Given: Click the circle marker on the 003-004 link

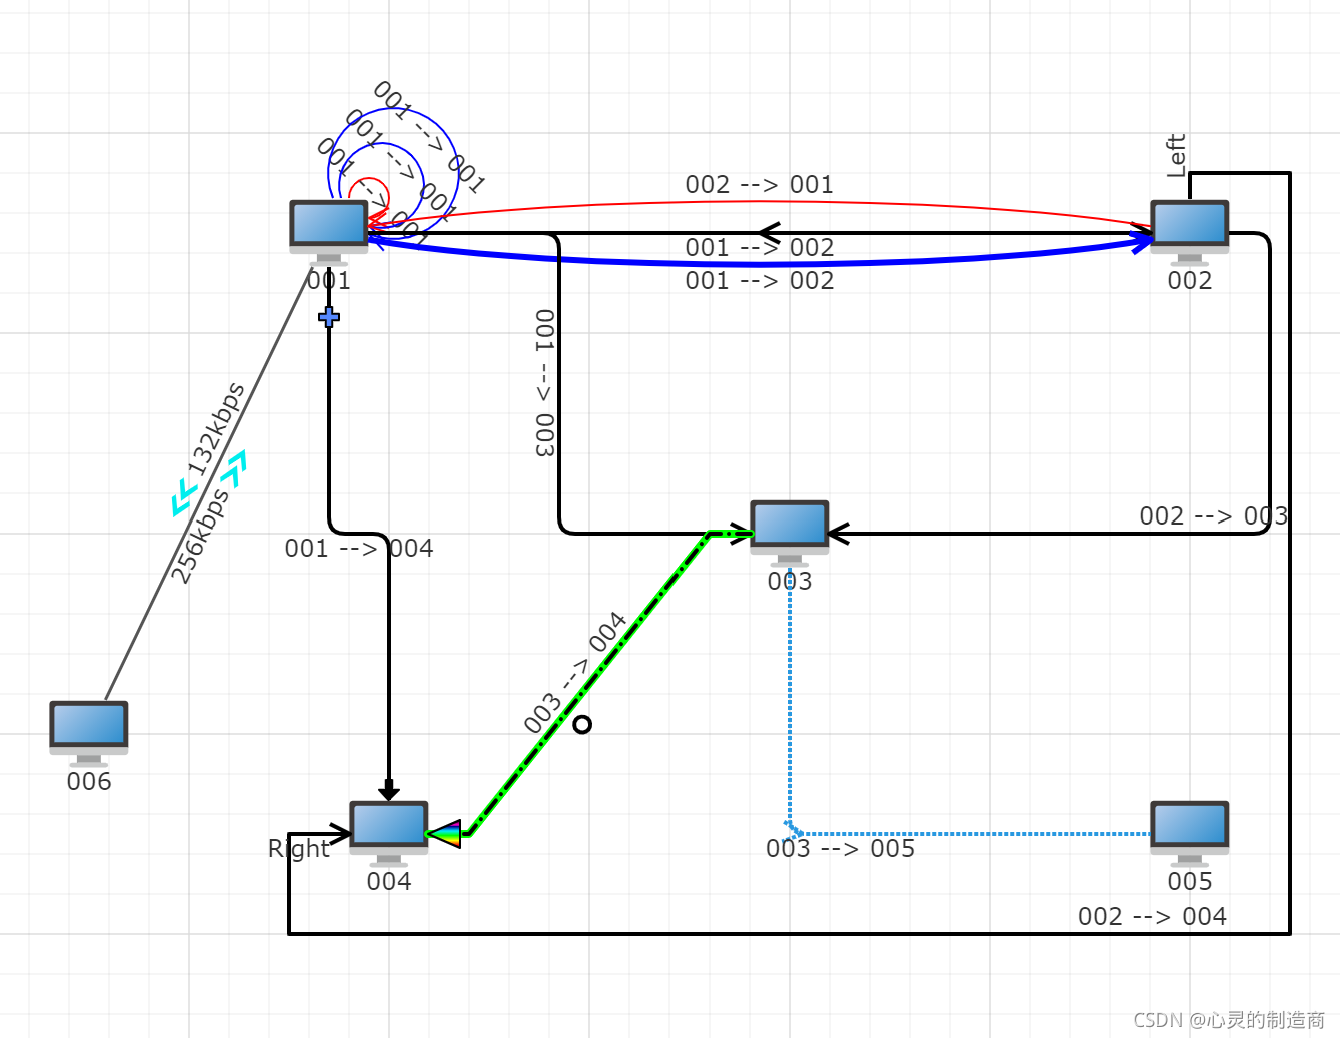Looking at the screenshot, I should pyautogui.click(x=582, y=724).
